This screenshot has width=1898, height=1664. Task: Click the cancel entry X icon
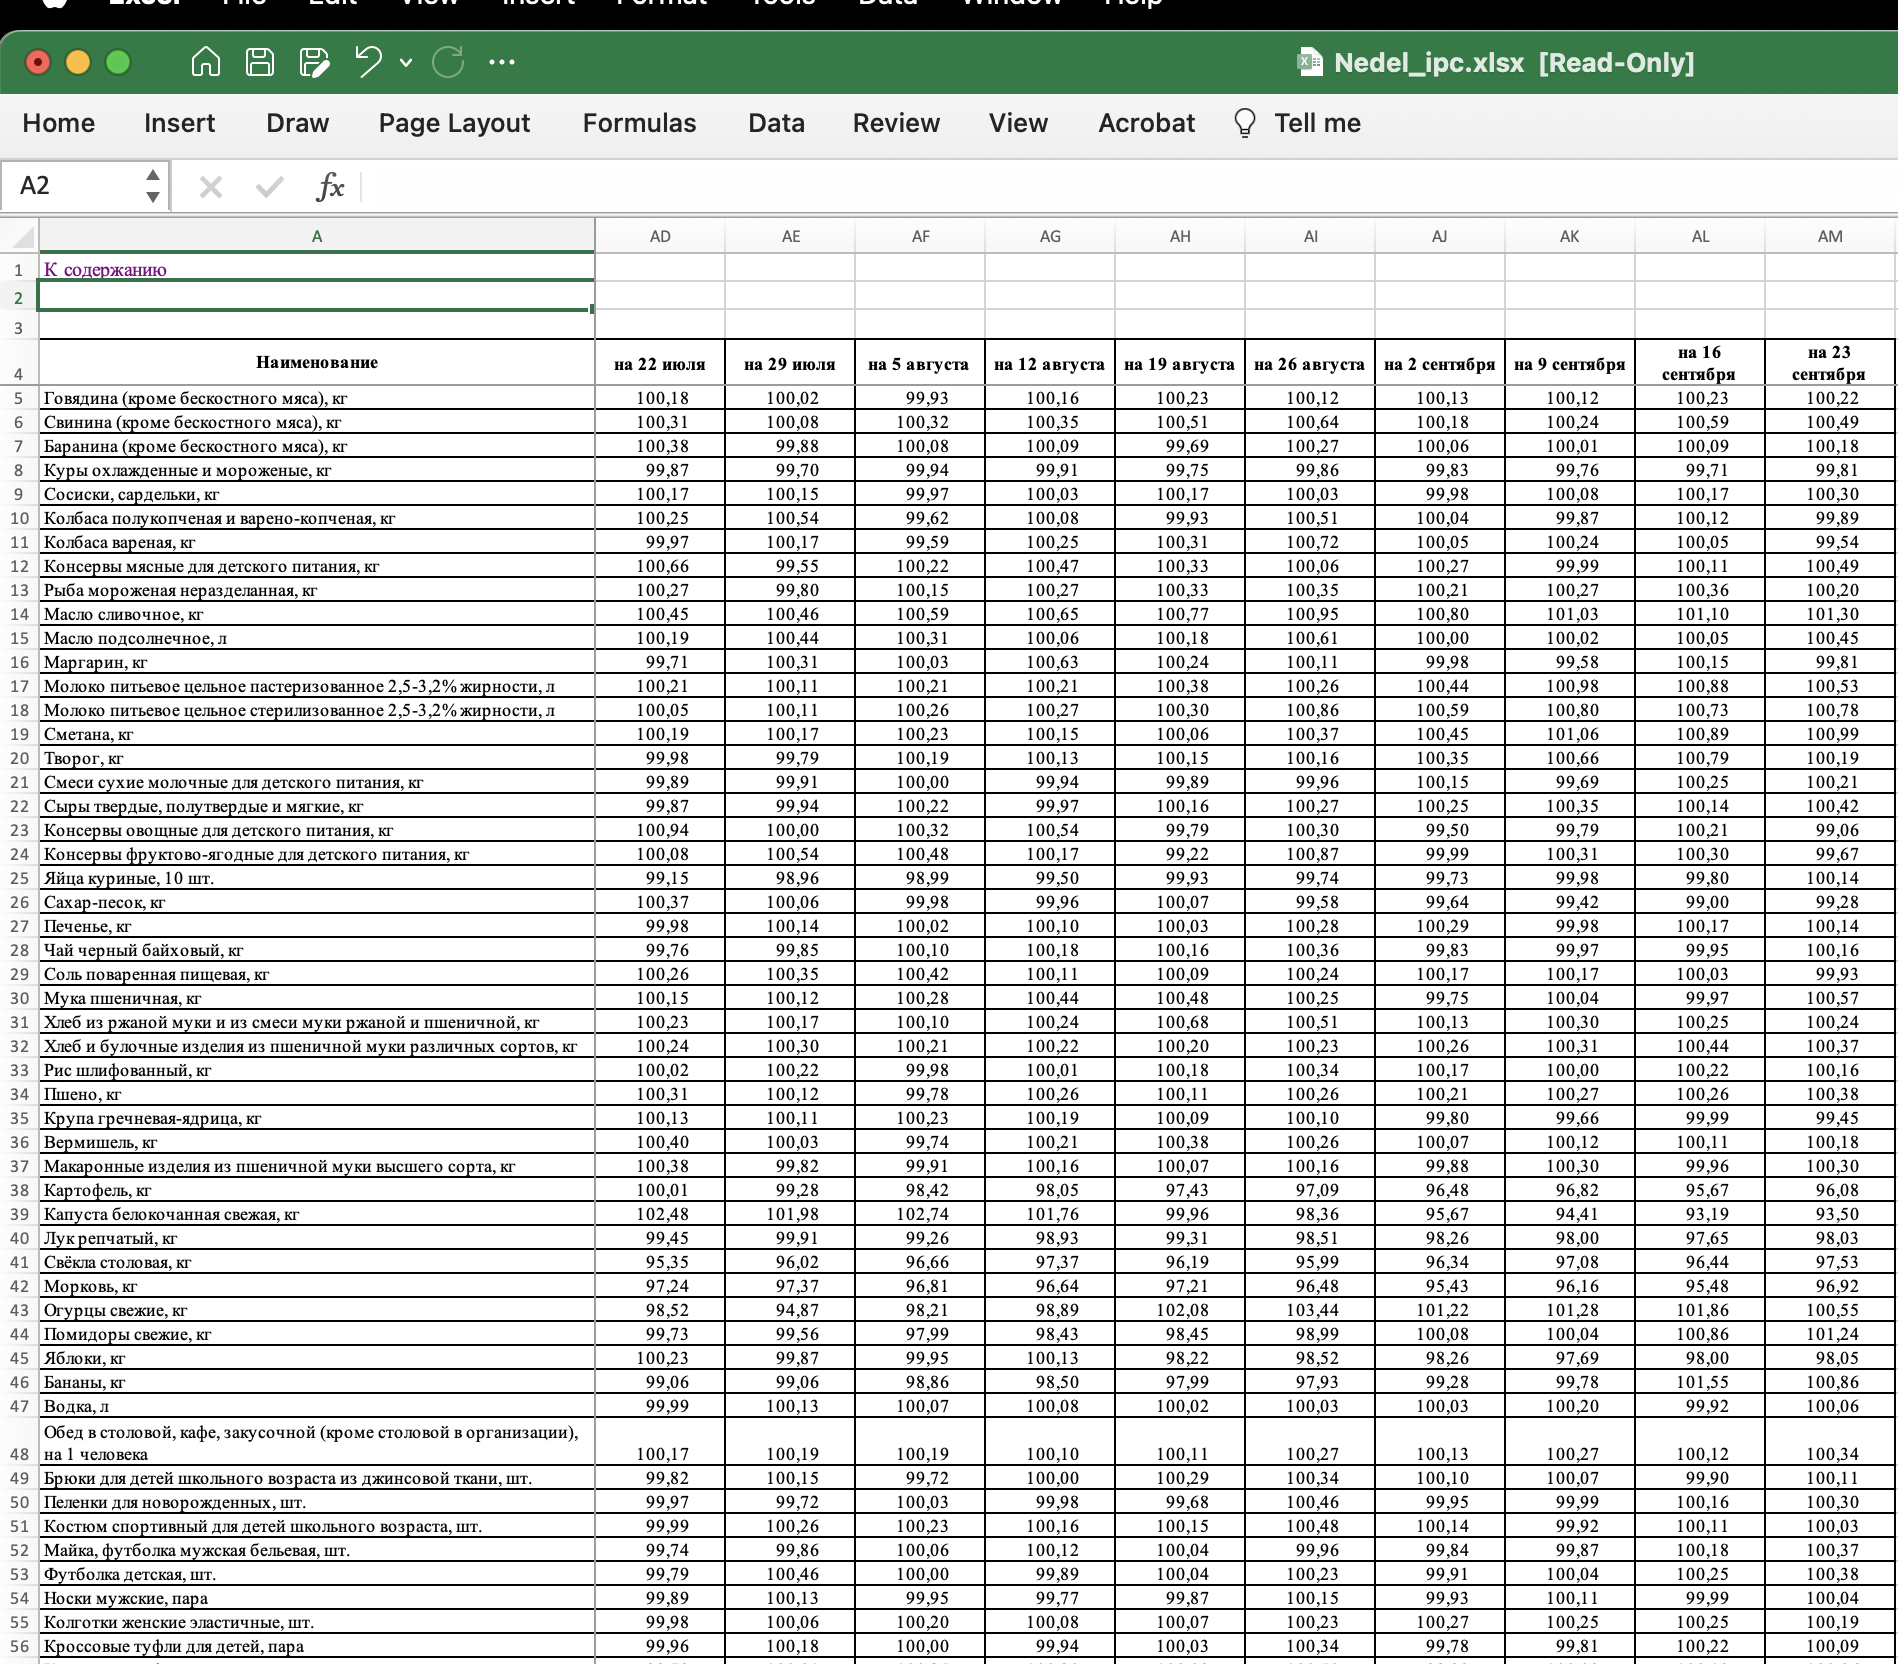(210, 186)
